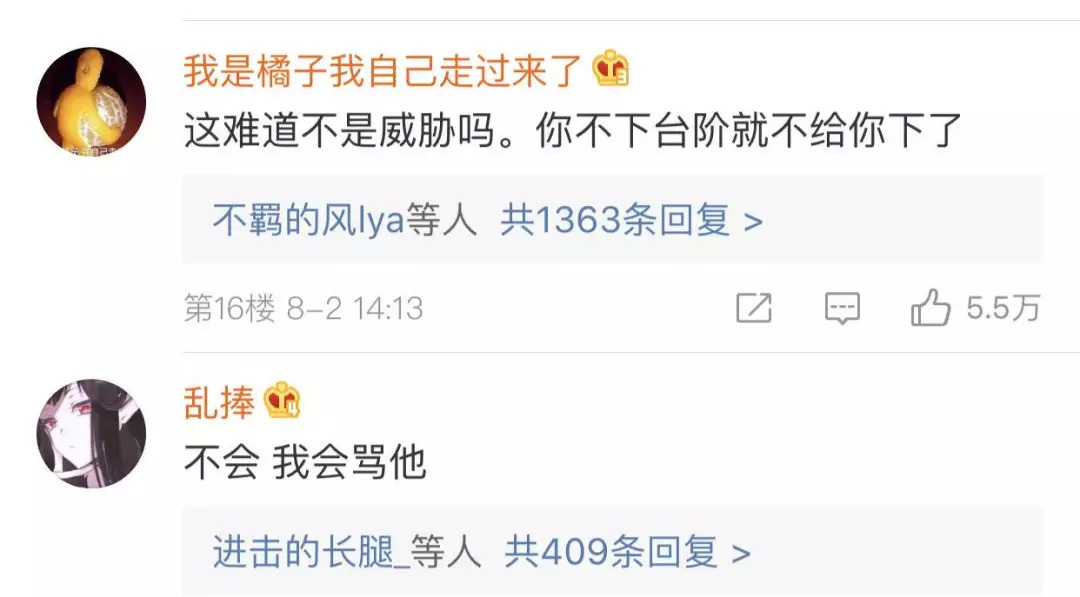Click the 5.5万 like count
Image resolution: width=1080 pixels, height=597 pixels.
(x=1003, y=308)
